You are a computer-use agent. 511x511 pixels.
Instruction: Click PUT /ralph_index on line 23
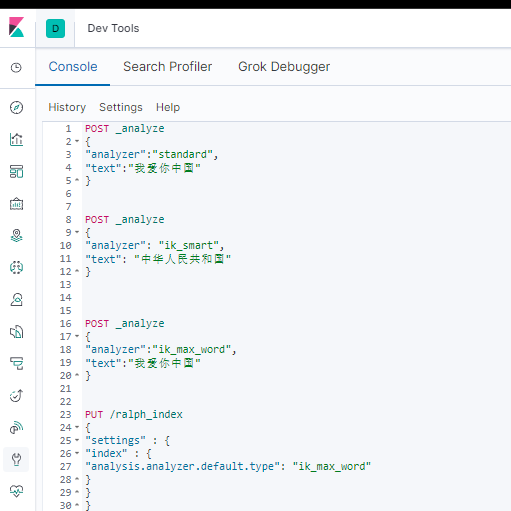coord(134,415)
